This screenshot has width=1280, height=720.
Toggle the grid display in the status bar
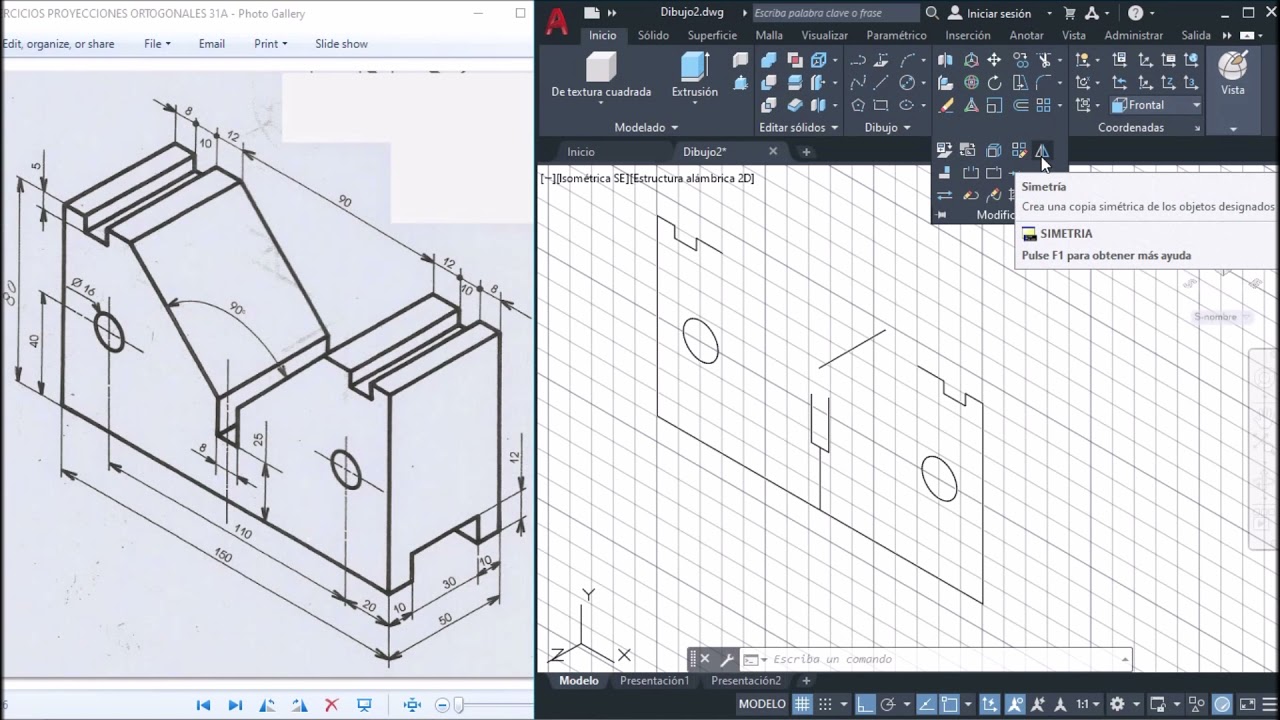(x=802, y=704)
